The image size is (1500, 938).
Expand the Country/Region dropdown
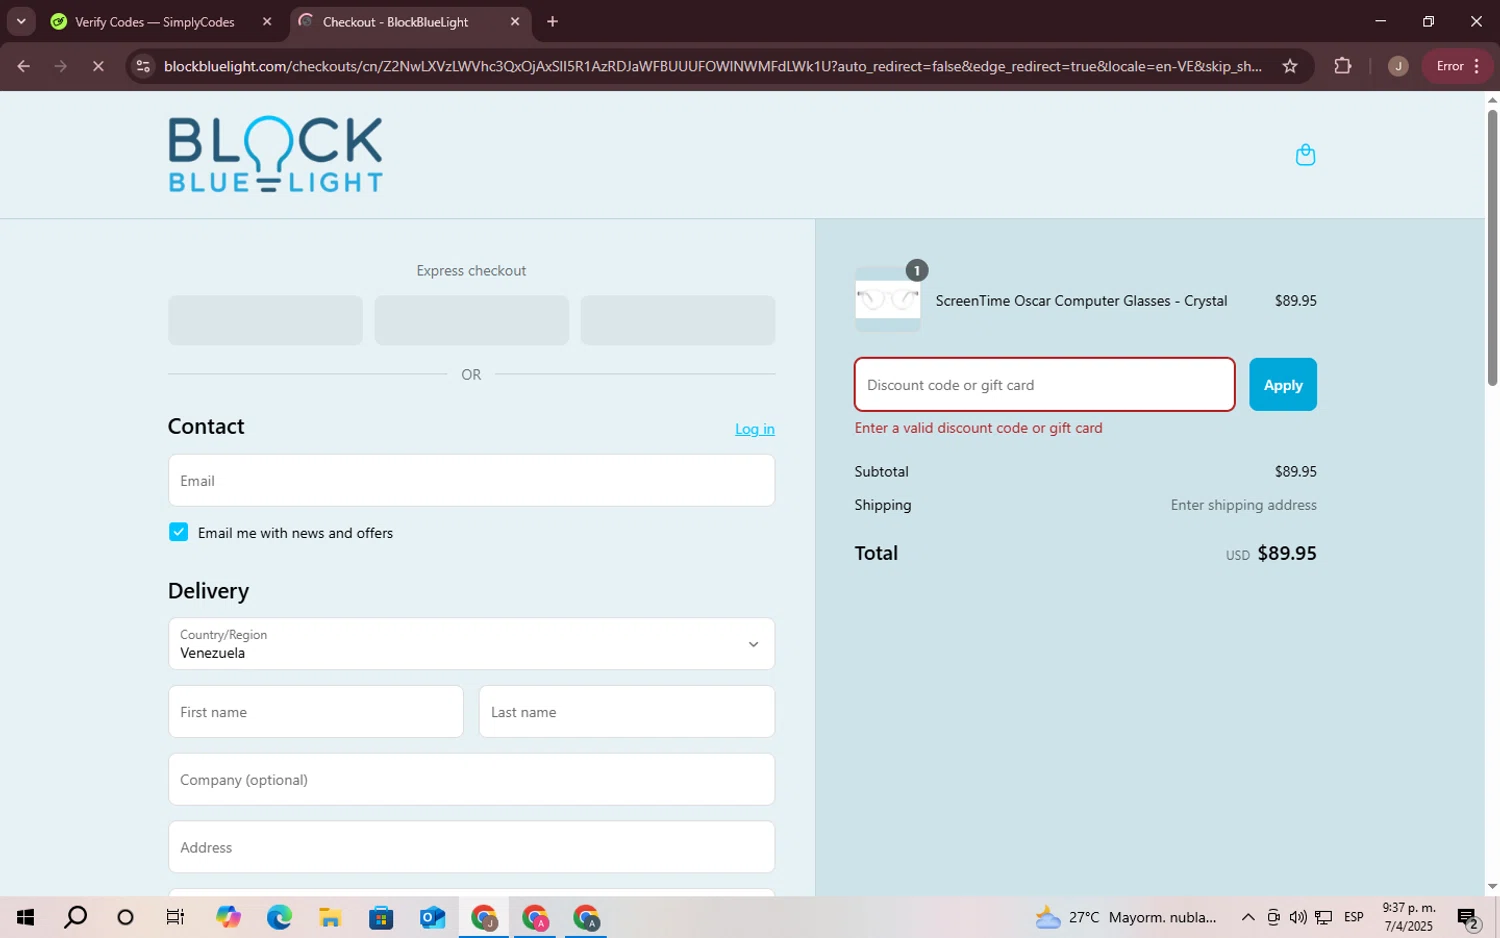[x=471, y=643]
